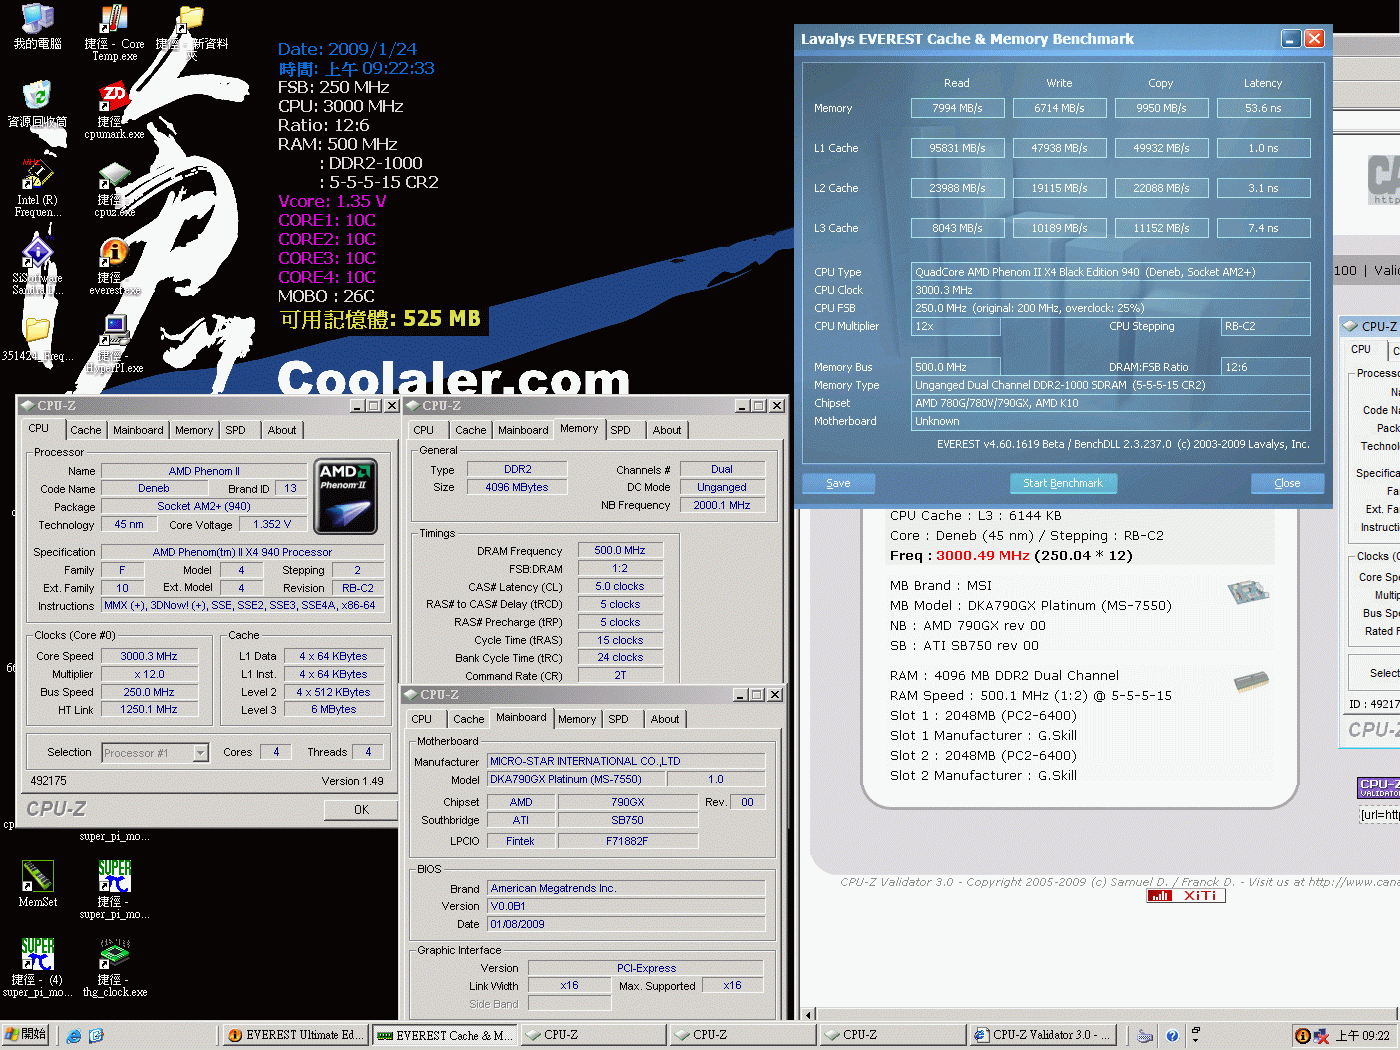Switch to EVEREST Ultimate Edition taskbar item
This screenshot has height=1050, width=1400.
(294, 1035)
